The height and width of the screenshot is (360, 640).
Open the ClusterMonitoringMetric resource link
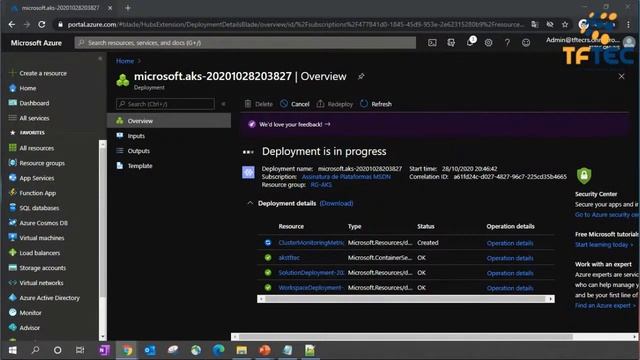point(311,242)
